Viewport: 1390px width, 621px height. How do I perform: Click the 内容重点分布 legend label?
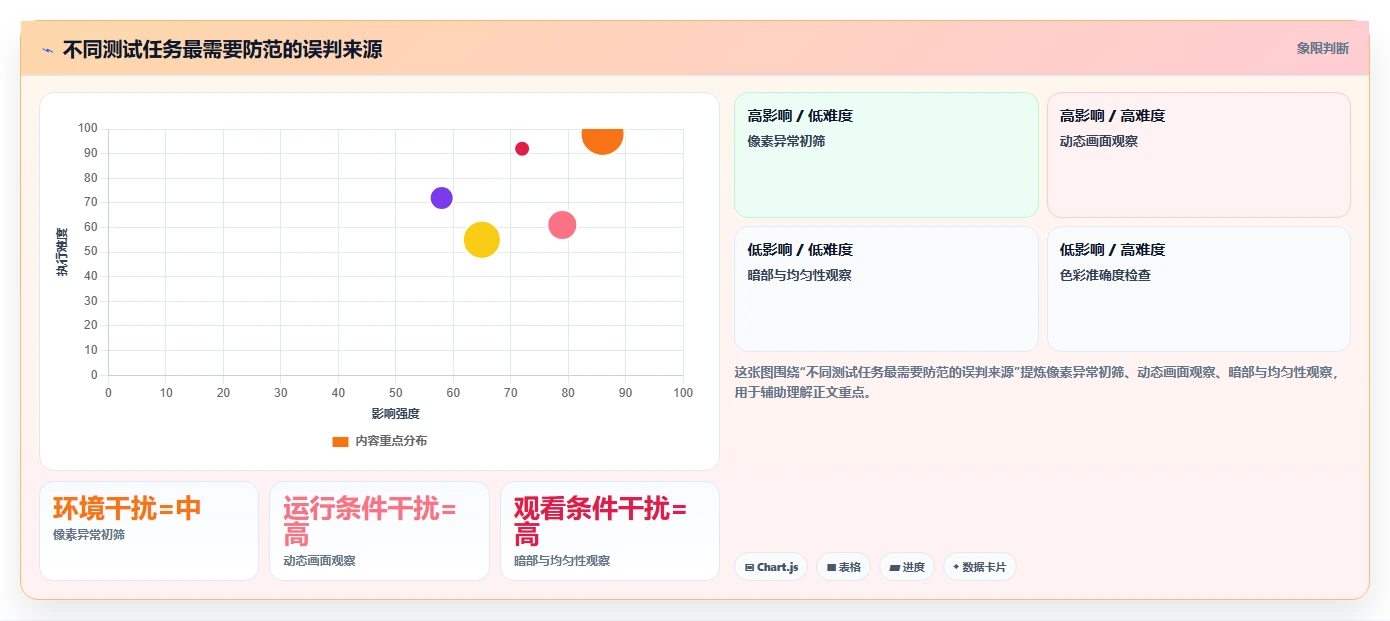tap(391, 441)
